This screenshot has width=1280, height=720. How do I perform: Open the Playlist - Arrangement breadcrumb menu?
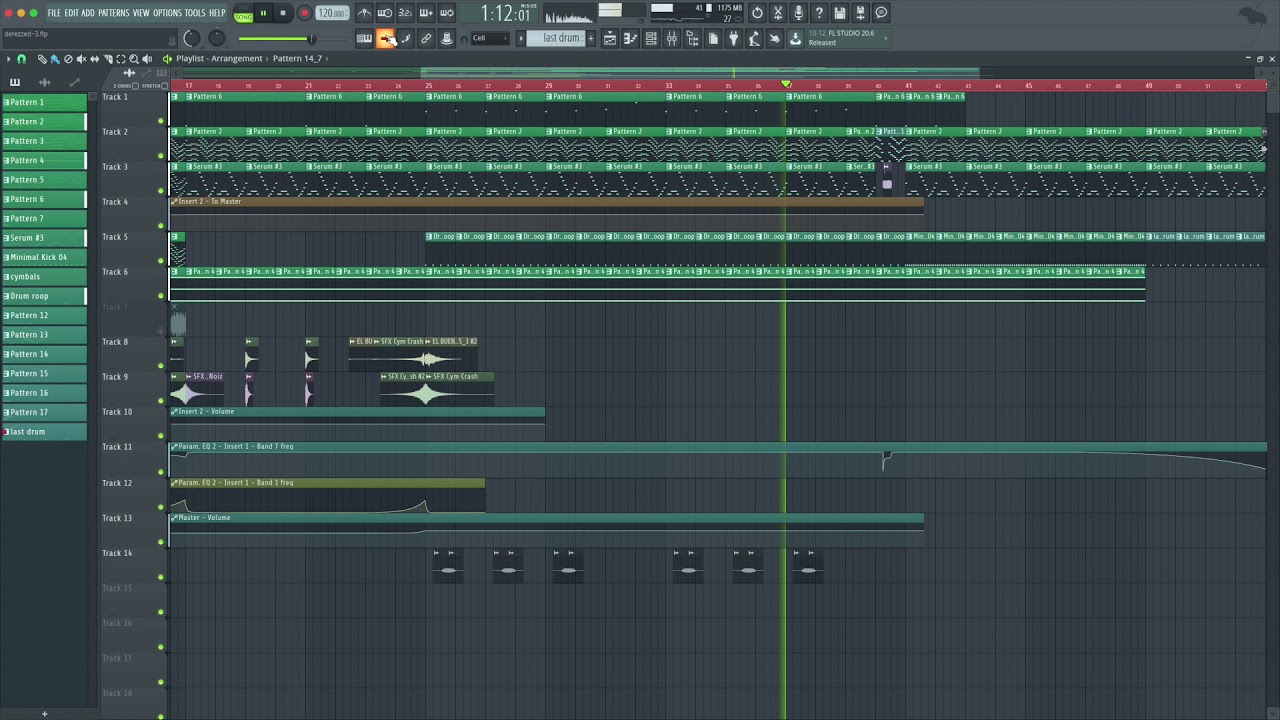(219, 58)
